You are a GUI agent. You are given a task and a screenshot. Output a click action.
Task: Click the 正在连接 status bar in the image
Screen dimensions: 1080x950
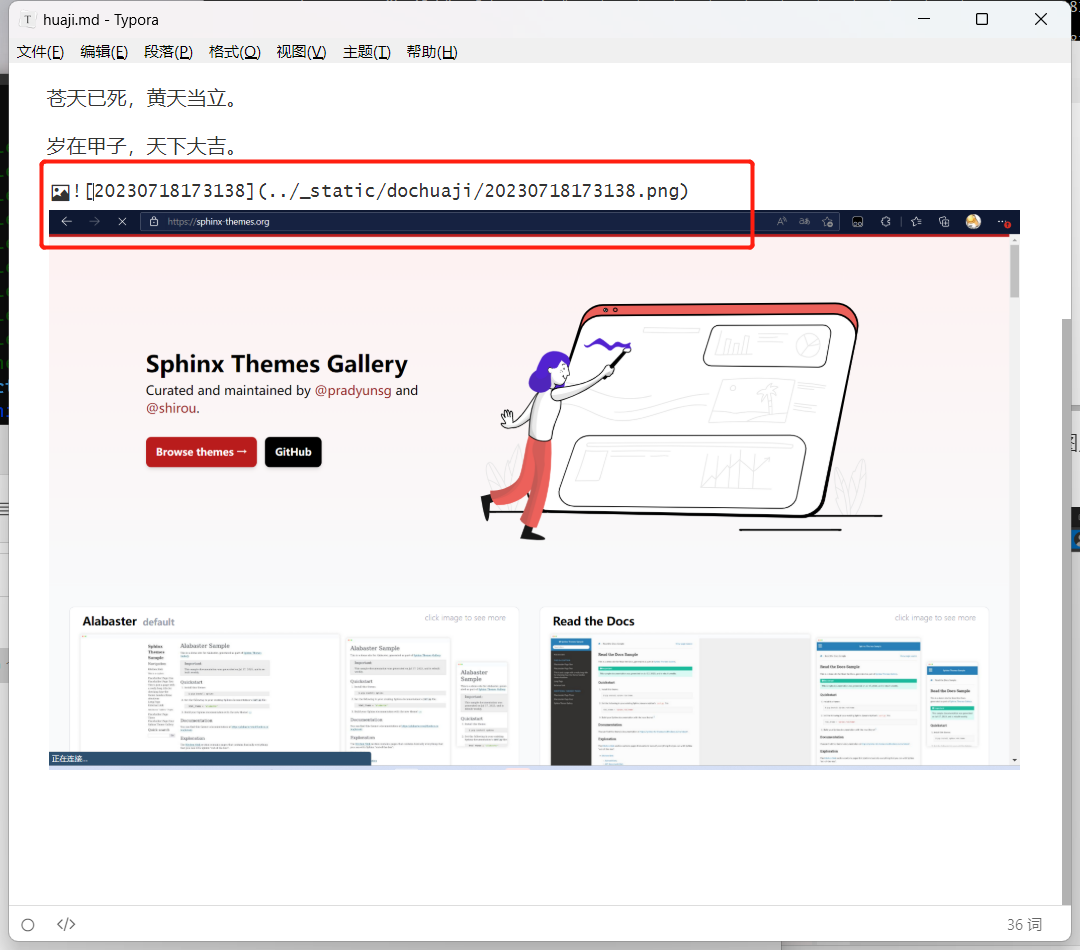[x=209, y=758]
